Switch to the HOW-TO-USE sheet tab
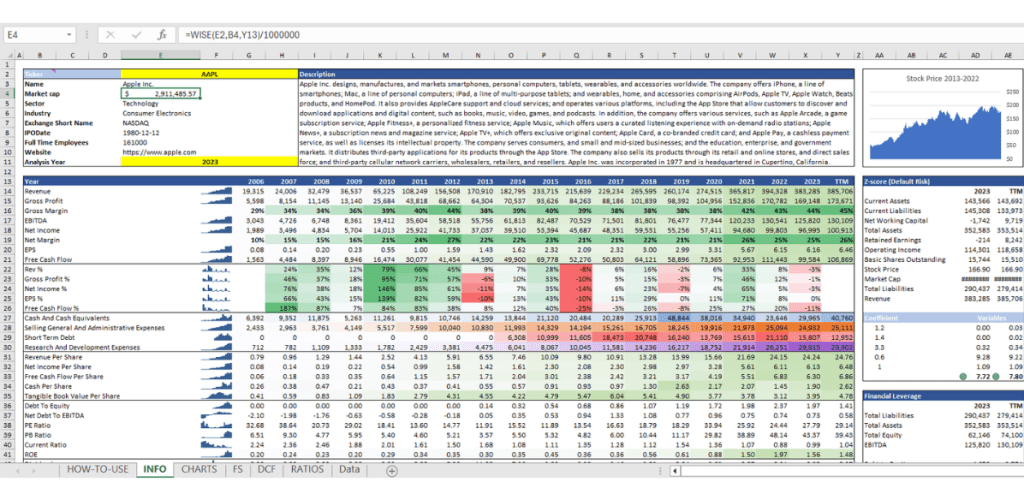 (96, 469)
